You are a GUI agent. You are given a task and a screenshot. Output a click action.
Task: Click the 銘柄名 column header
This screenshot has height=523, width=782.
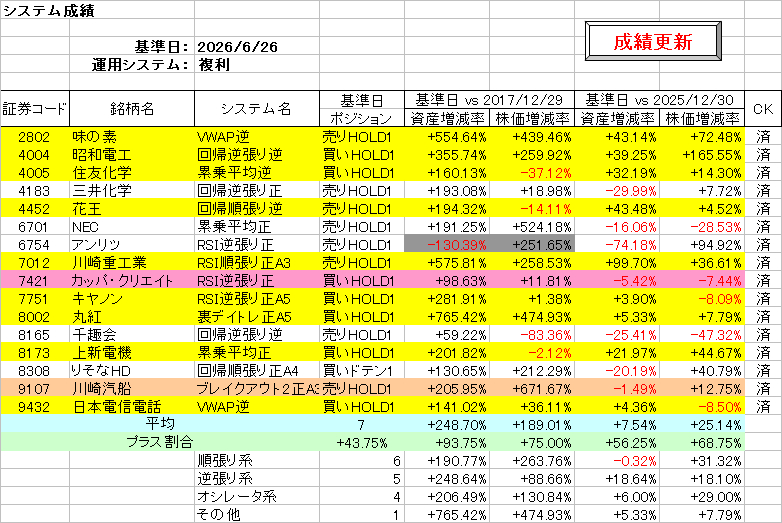tap(132, 109)
